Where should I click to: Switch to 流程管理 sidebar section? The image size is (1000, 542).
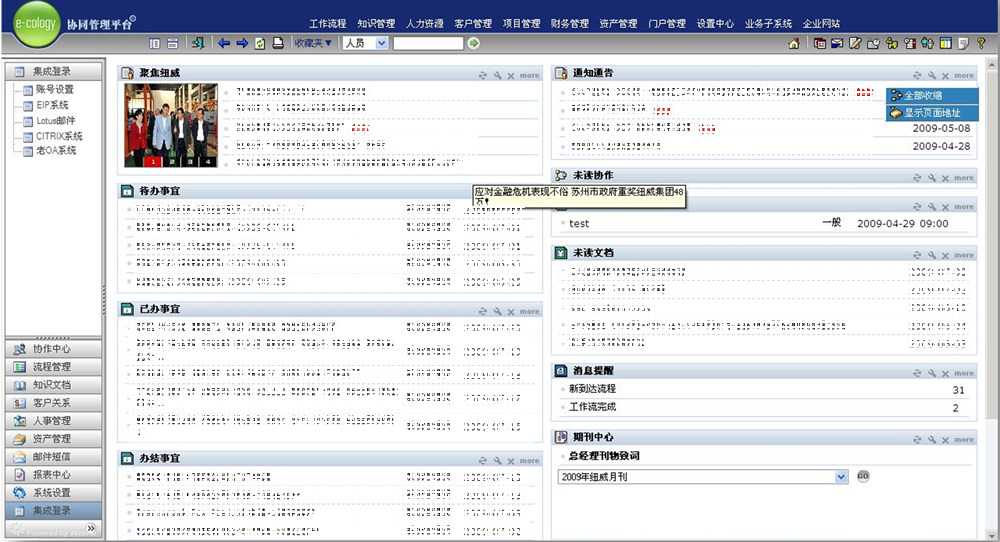click(54, 367)
